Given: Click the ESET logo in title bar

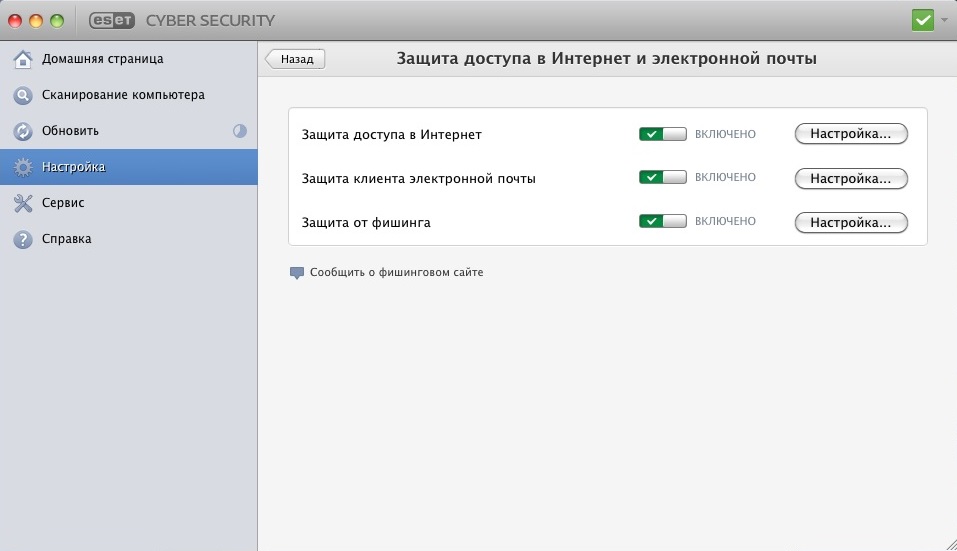Looking at the screenshot, I should [x=112, y=20].
